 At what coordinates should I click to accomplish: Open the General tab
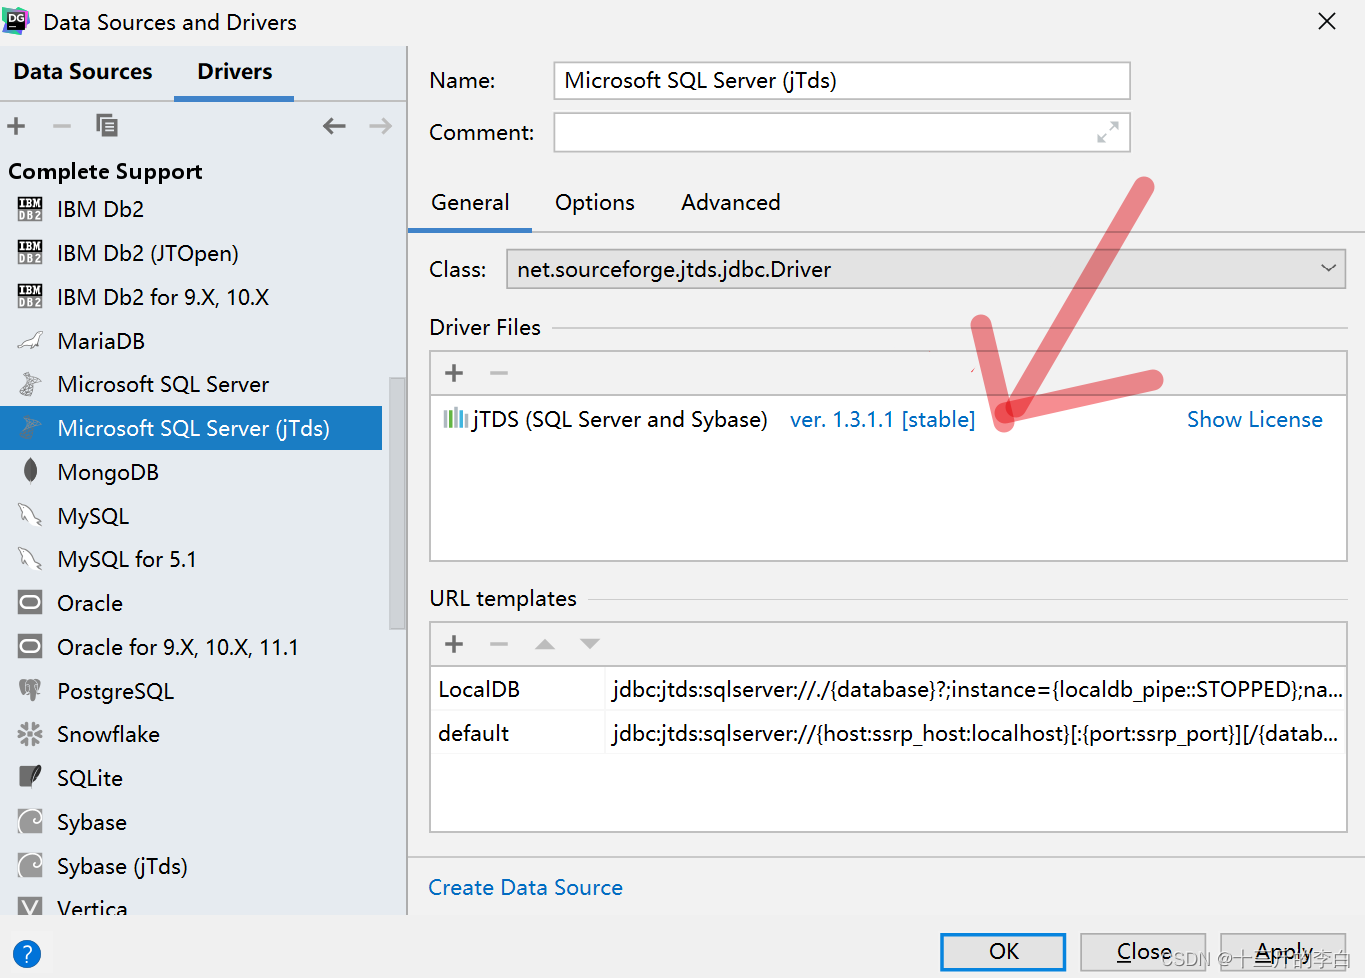(x=470, y=203)
